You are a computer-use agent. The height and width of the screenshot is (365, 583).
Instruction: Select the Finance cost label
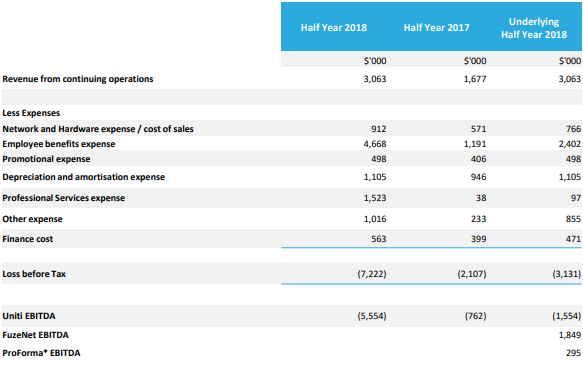coord(28,239)
